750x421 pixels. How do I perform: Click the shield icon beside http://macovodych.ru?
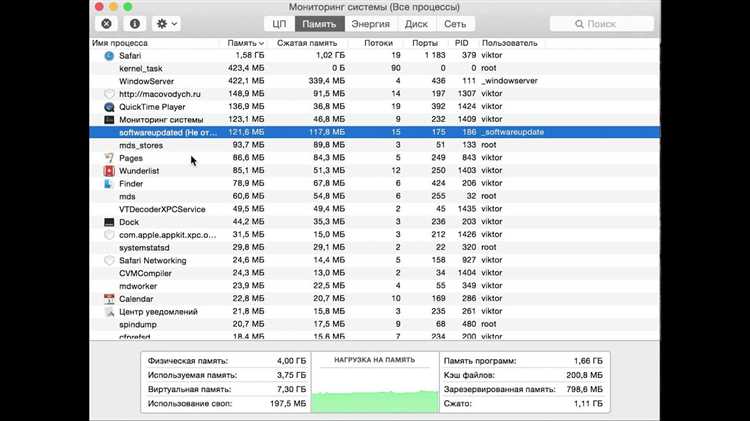[x=109, y=94]
